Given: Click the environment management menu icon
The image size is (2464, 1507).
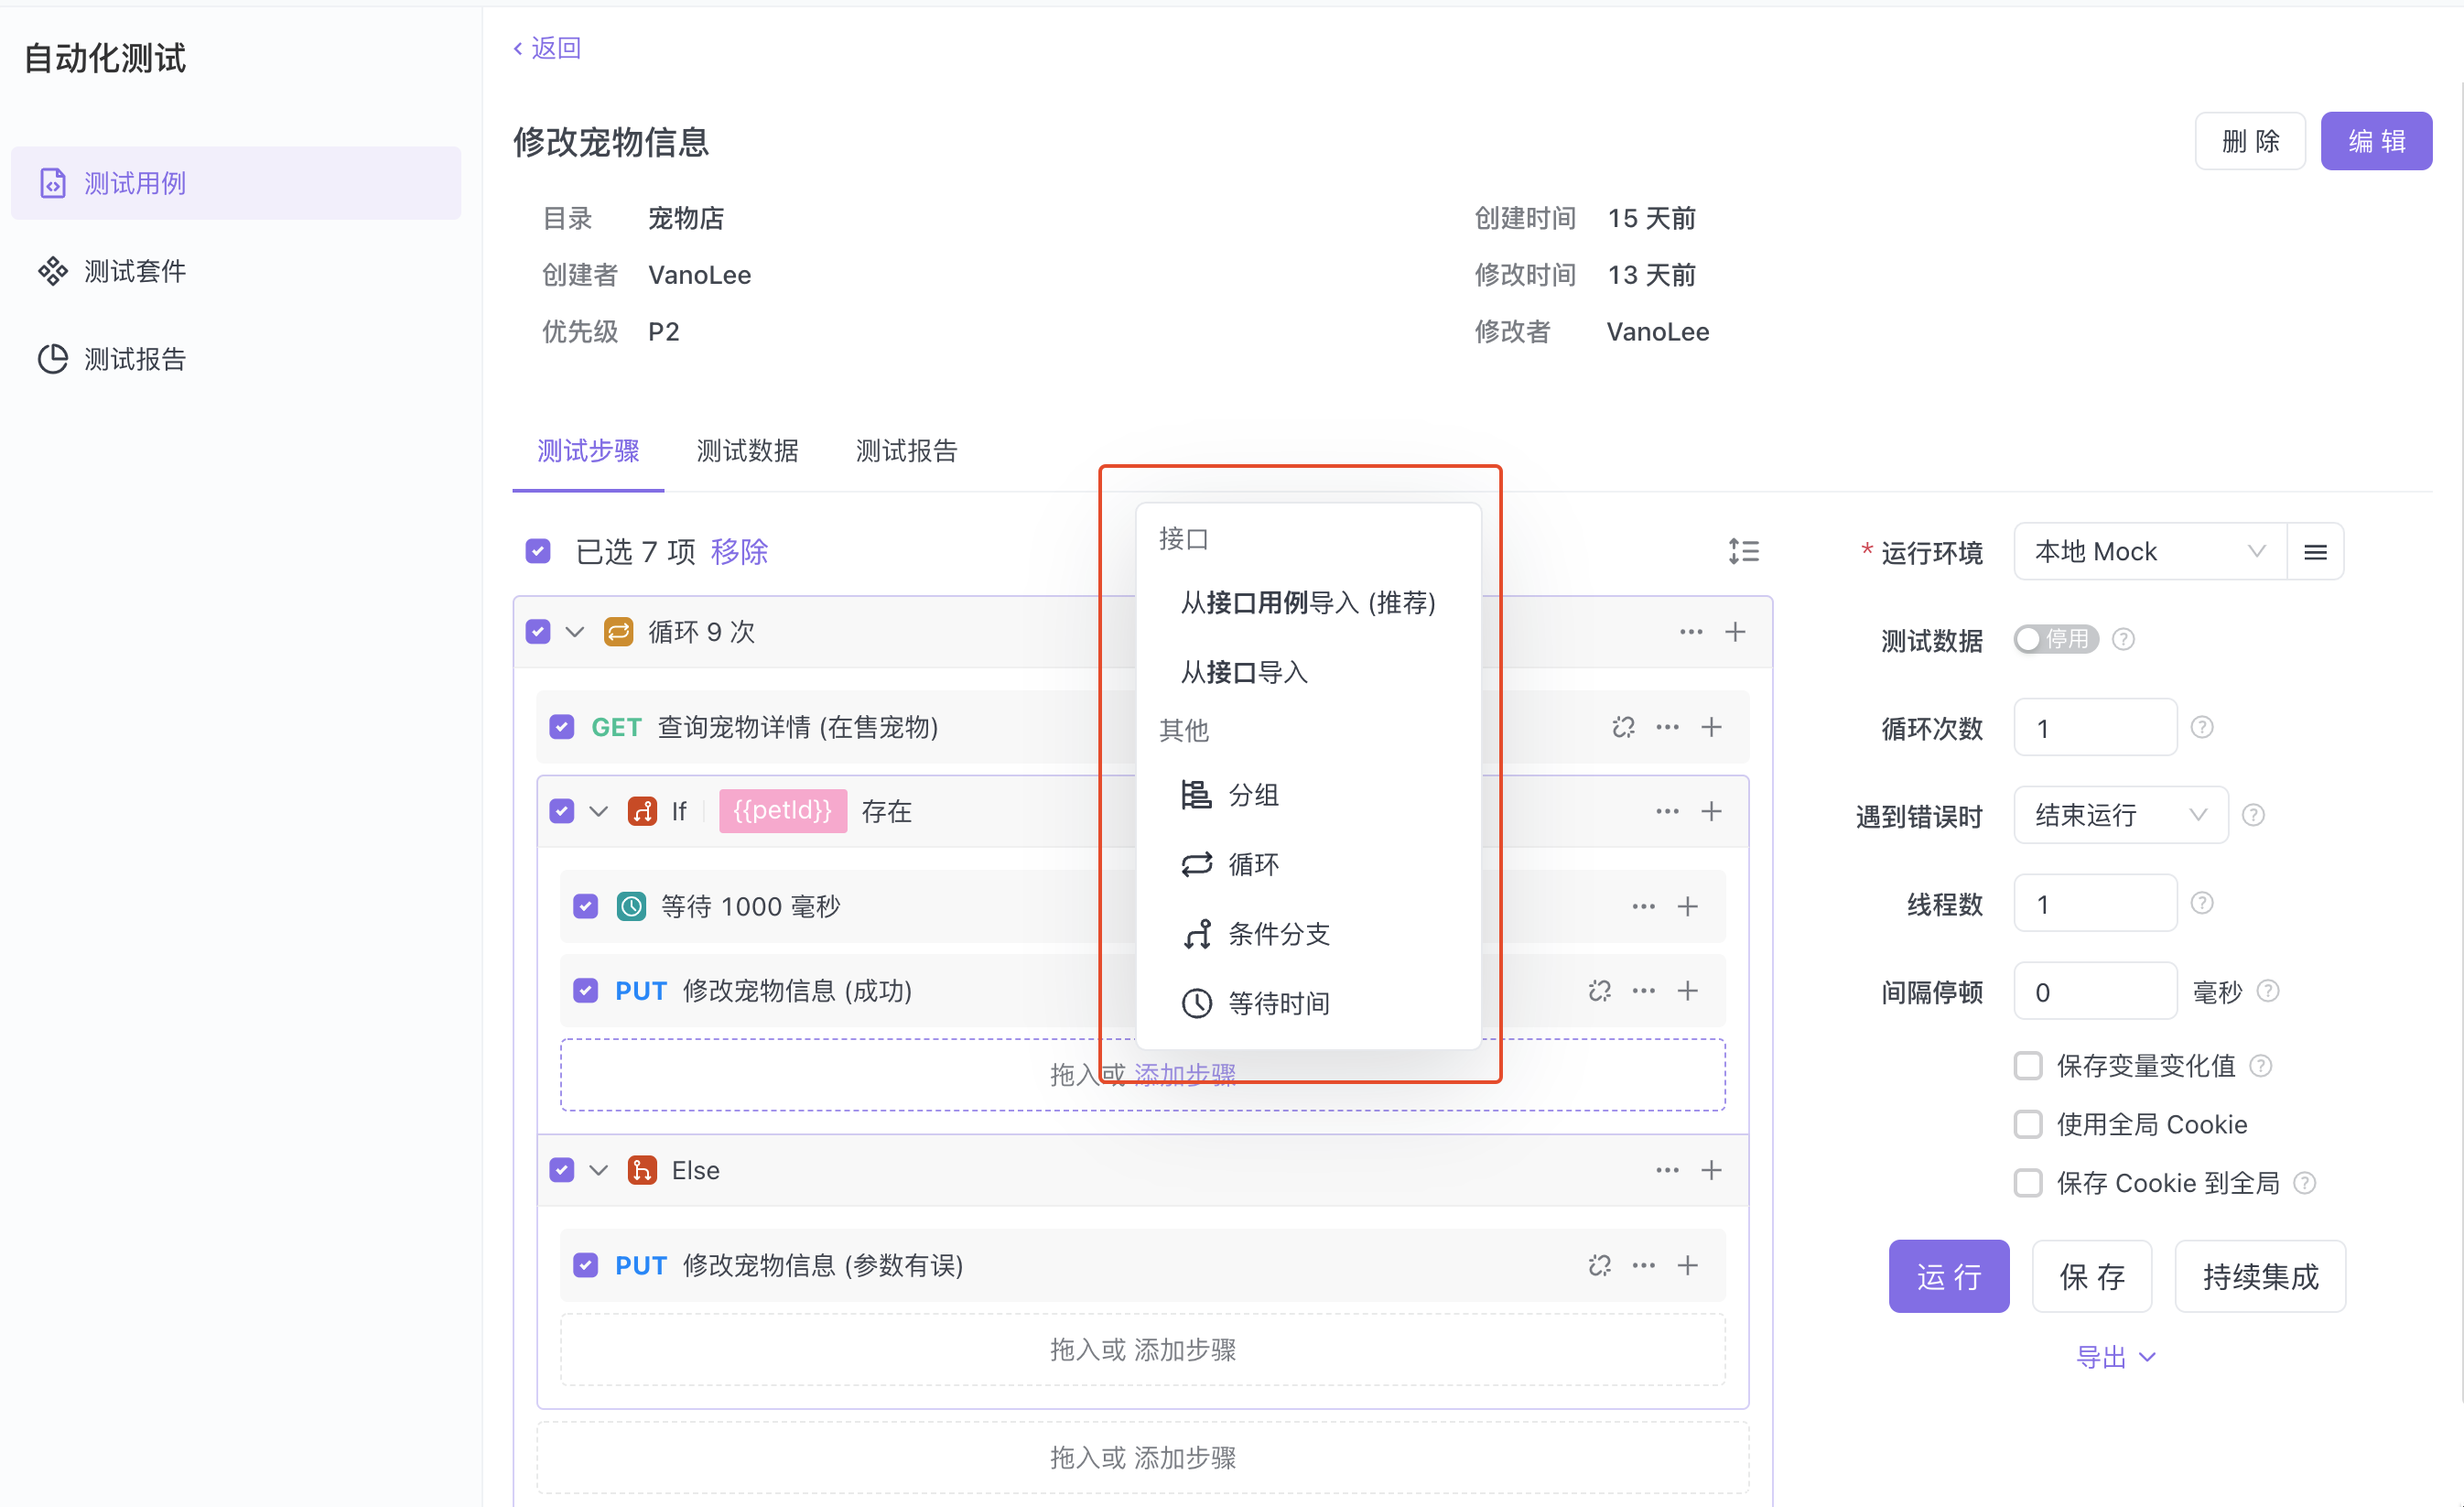Looking at the screenshot, I should point(2315,552).
